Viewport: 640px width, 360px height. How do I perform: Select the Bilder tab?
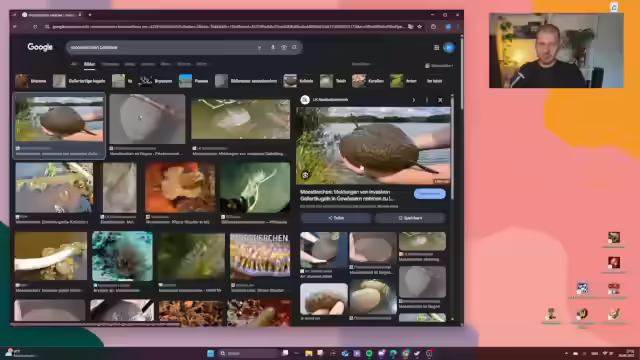(89, 64)
